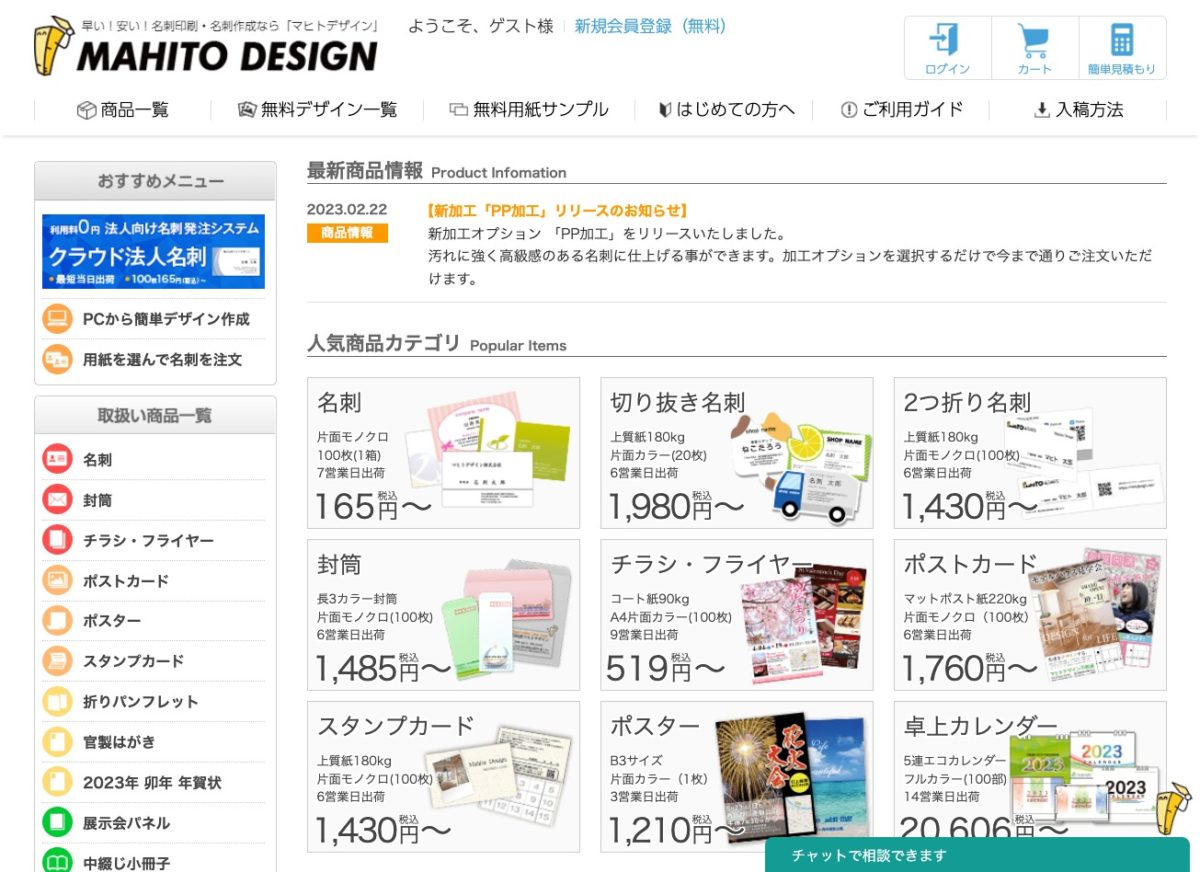Select the red envelope 封筒 sidebar icon
The width and height of the screenshot is (1200, 872).
(57, 499)
